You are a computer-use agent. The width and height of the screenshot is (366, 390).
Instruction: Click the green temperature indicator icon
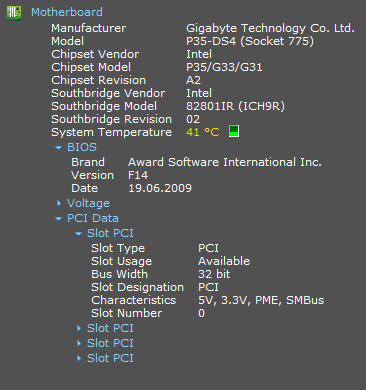tap(234, 131)
